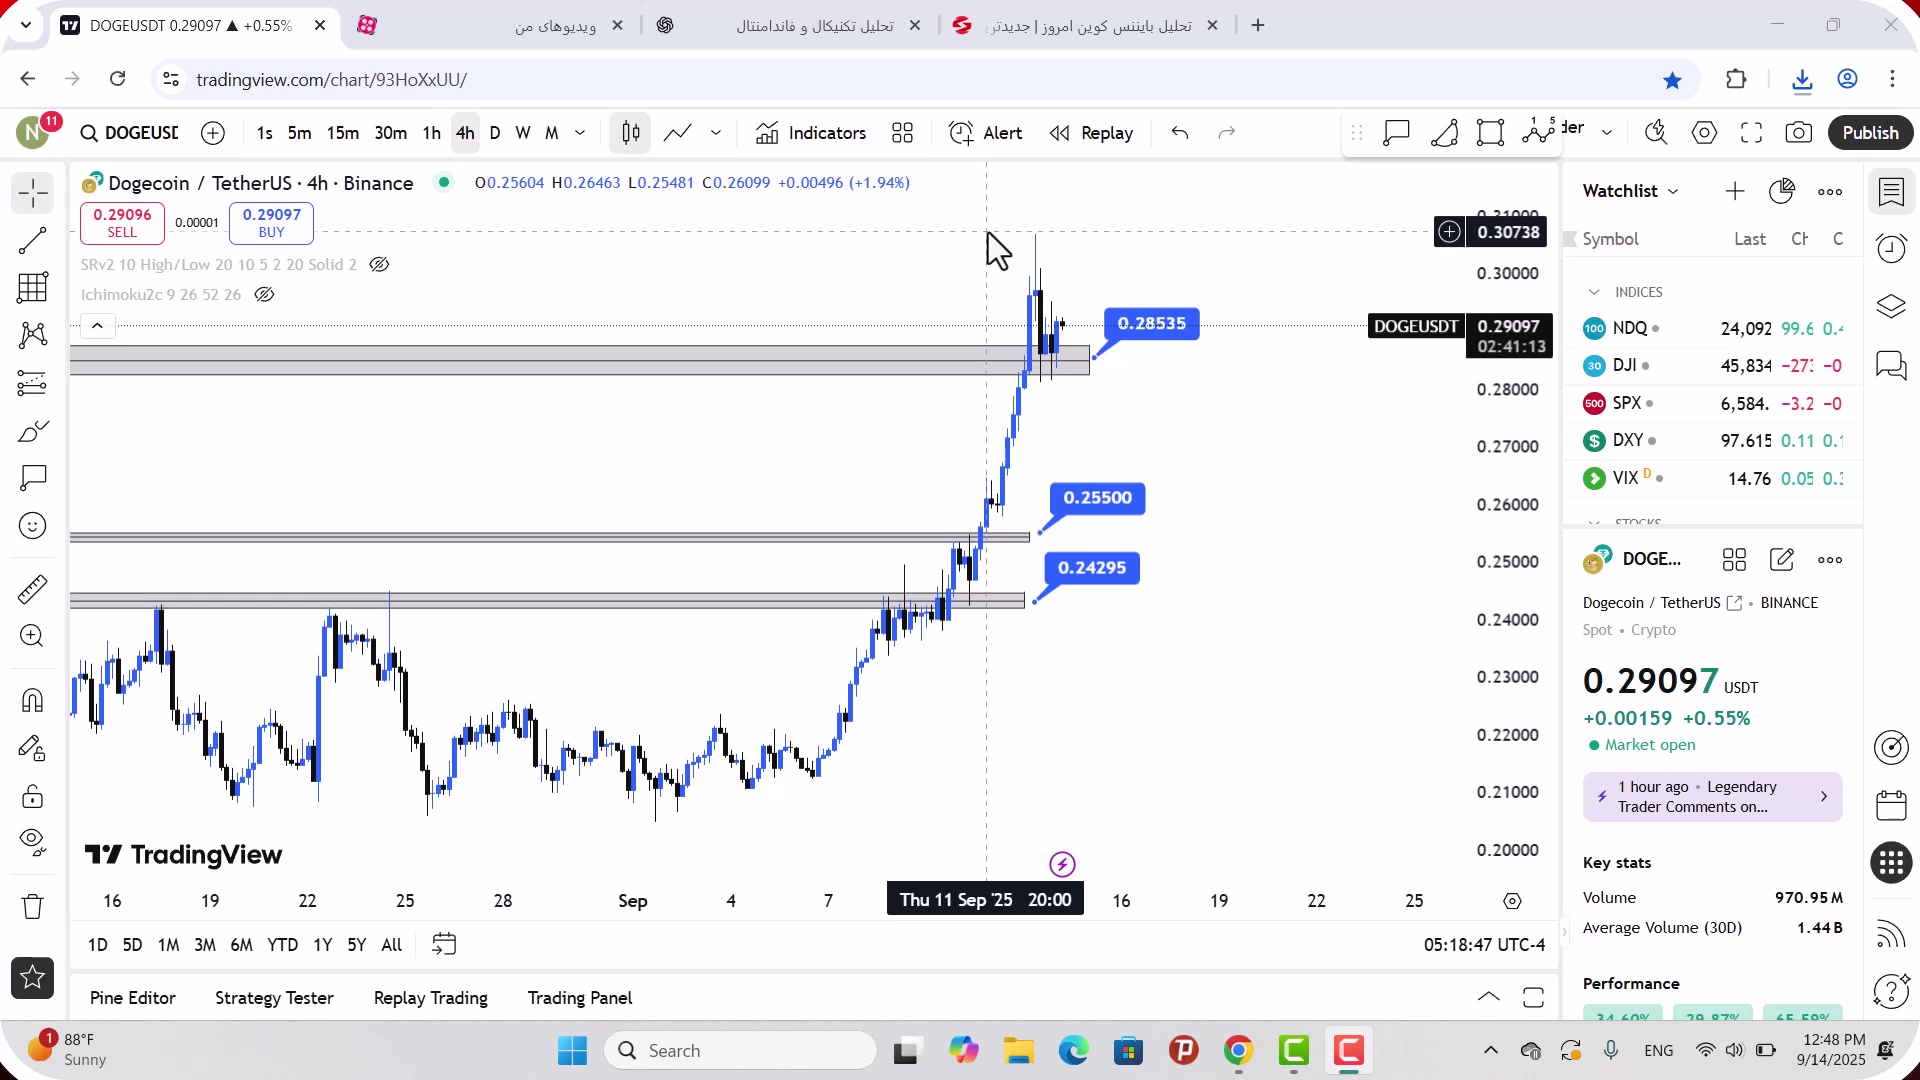Add a symbol to the watchlist

coord(1735,191)
